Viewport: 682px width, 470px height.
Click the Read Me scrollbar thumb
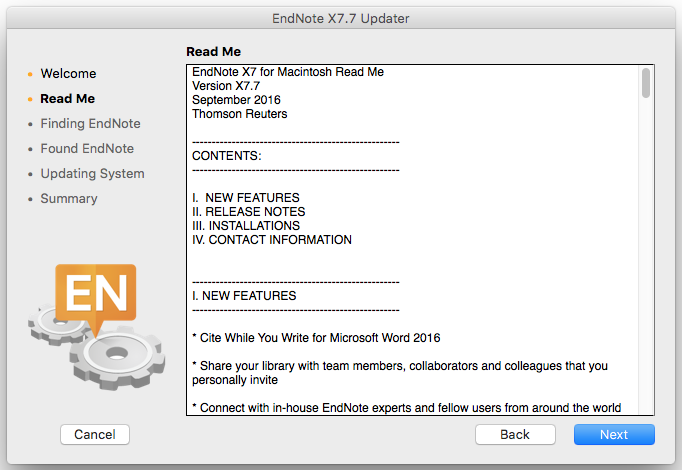point(646,83)
